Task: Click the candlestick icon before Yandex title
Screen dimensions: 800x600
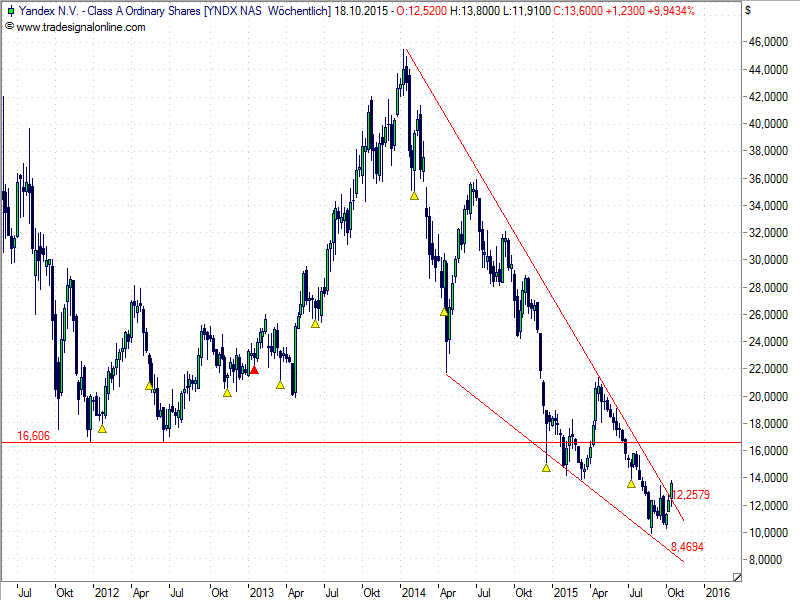Action: click(x=9, y=11)
